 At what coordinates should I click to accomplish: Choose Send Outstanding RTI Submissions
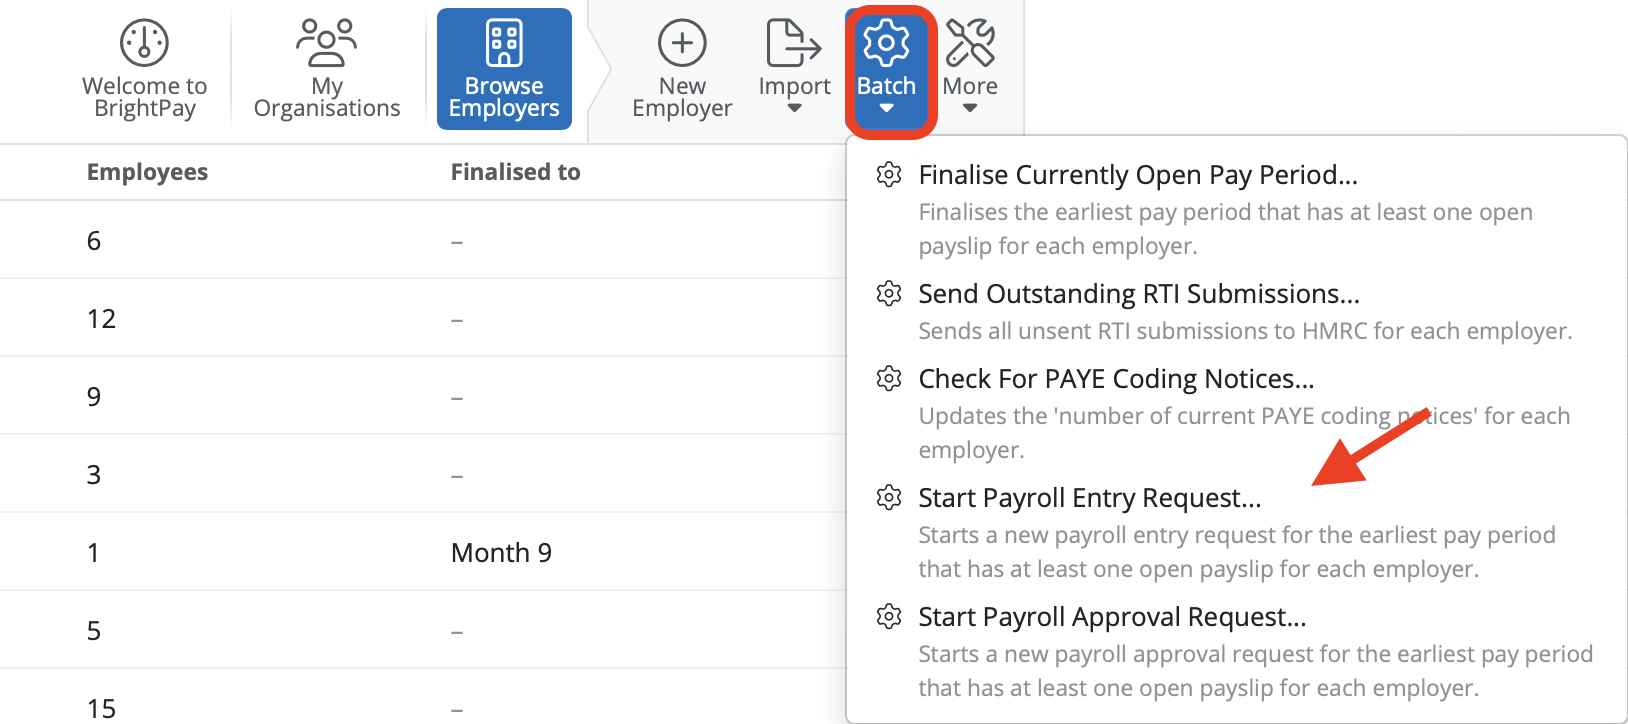[x=1139, y=294]
